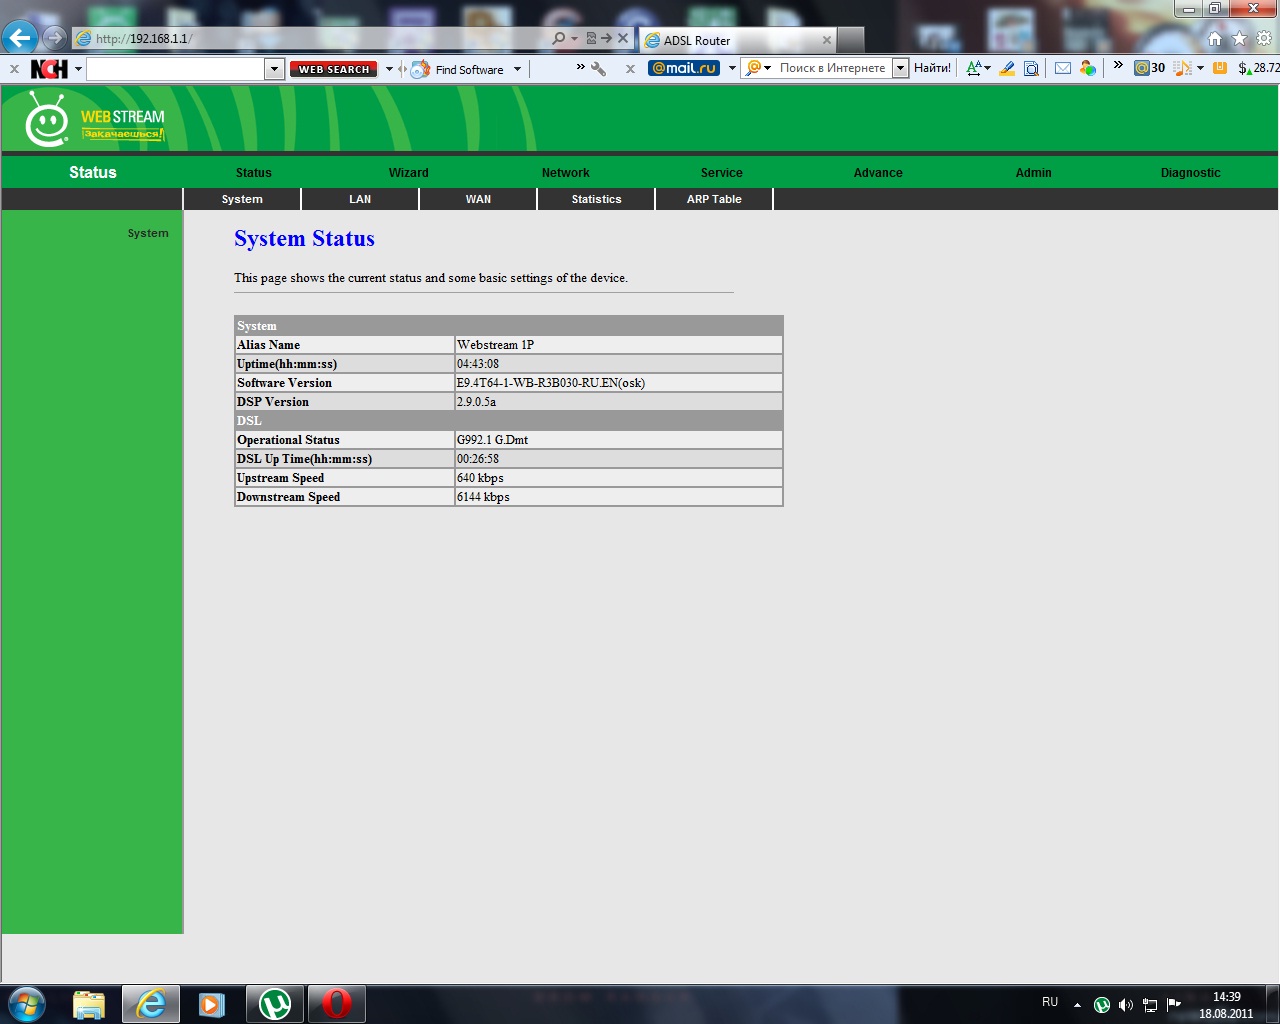
Task: Click the highlighter pen icon
Action: pyautogui.click(x=1007, y=68)
